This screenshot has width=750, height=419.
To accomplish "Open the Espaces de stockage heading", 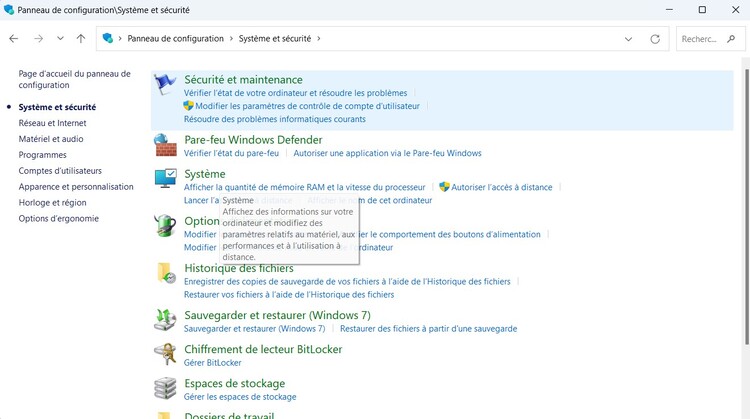I will (x=235, y=384).
